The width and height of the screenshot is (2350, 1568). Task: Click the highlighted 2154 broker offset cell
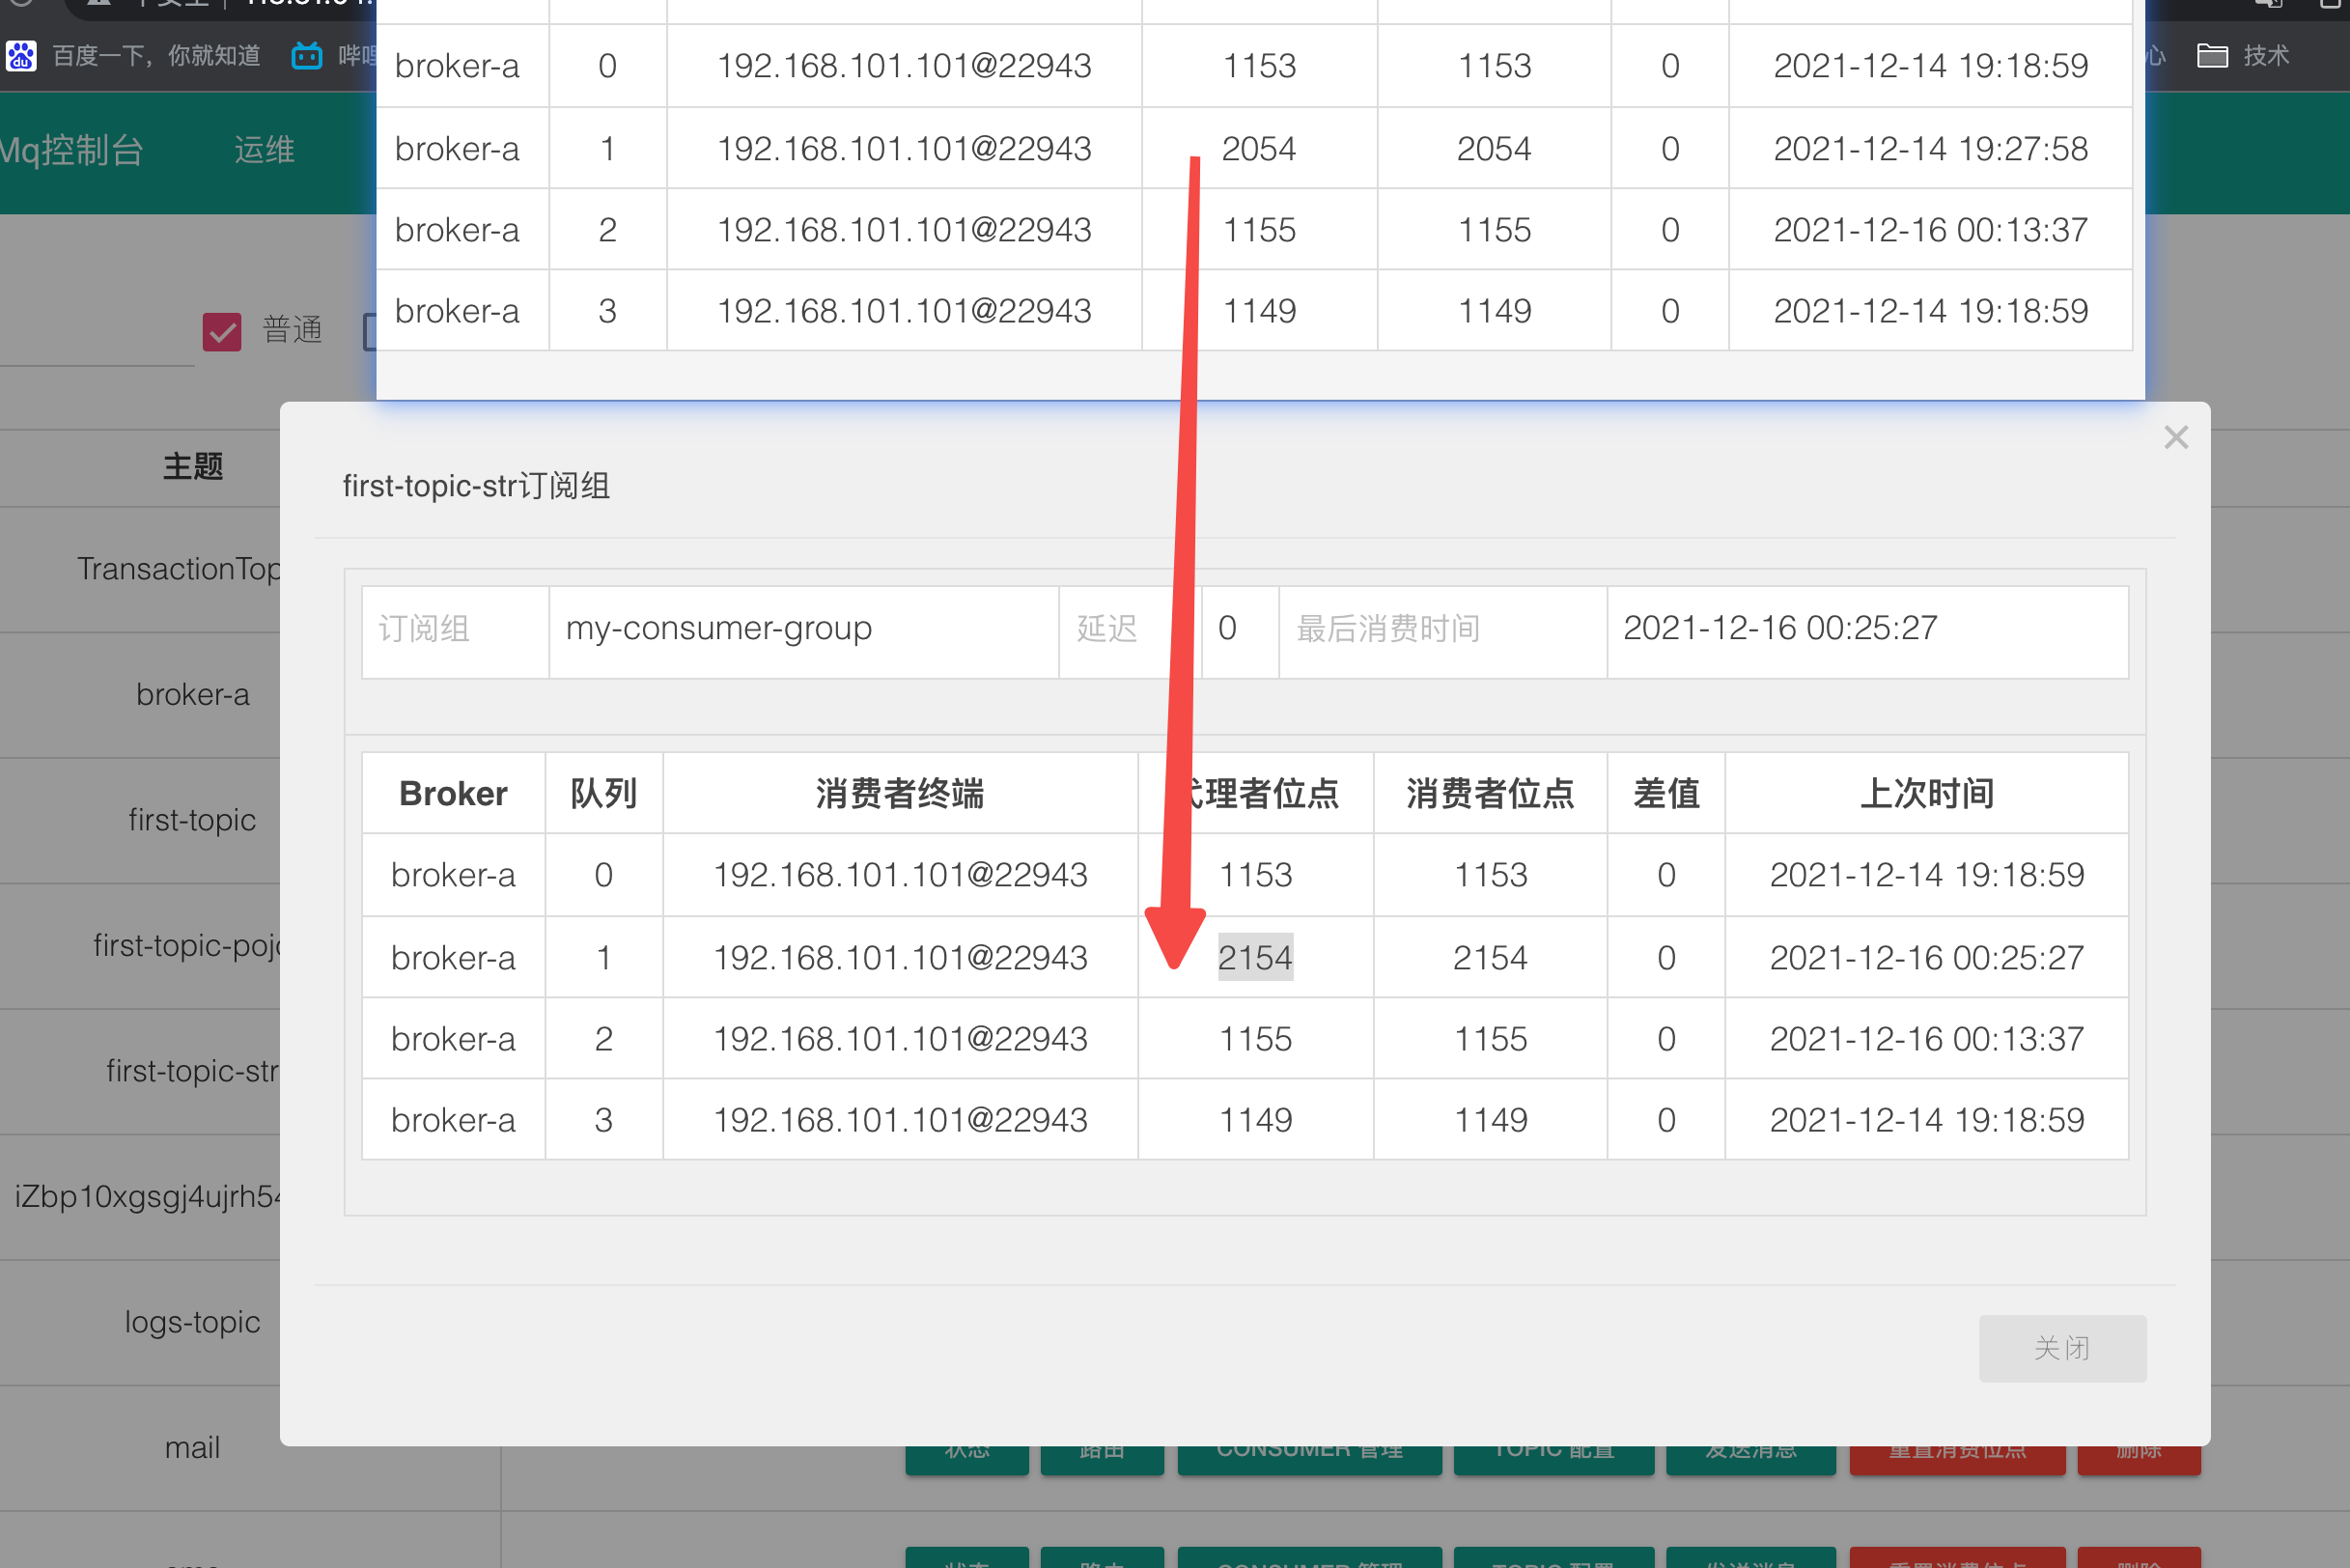[1255, 957]
